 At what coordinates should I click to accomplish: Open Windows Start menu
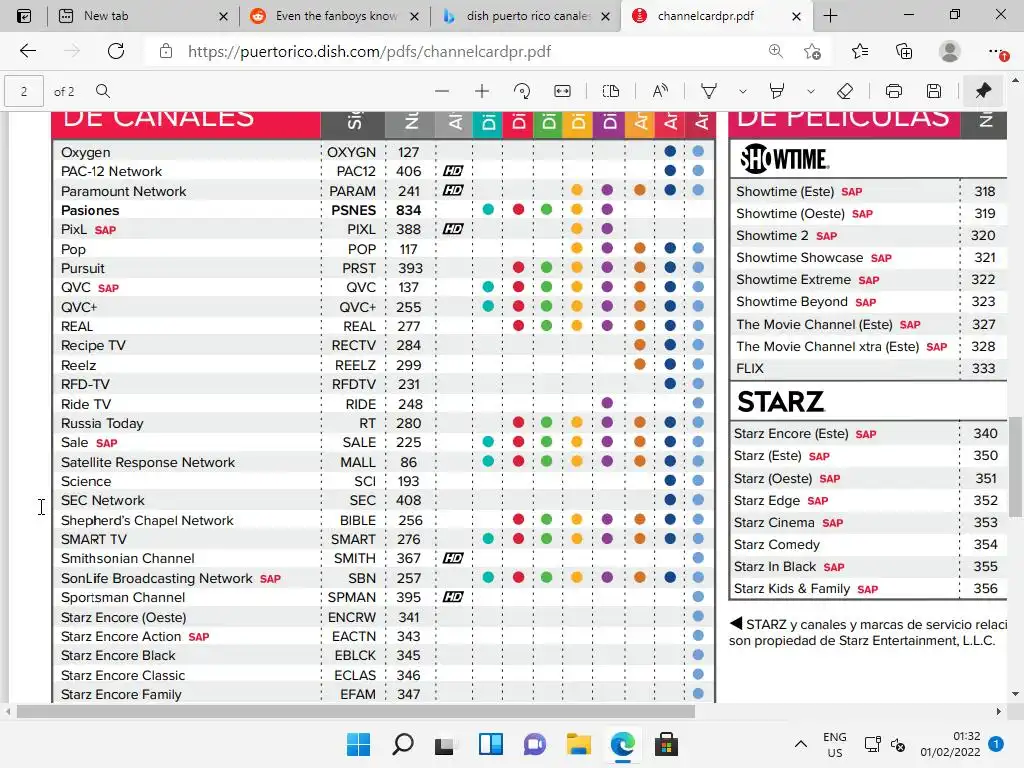point(359,744)
